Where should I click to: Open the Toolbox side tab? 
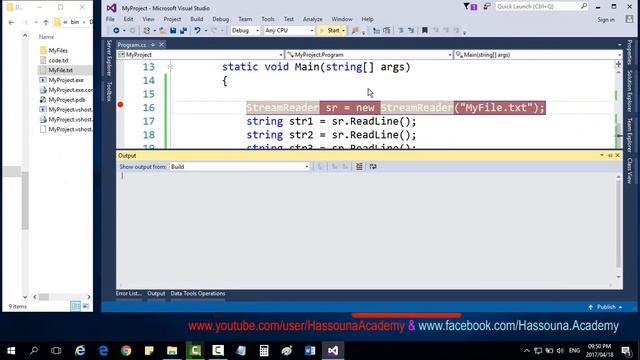pyautogui.click(x=109, y=91)
